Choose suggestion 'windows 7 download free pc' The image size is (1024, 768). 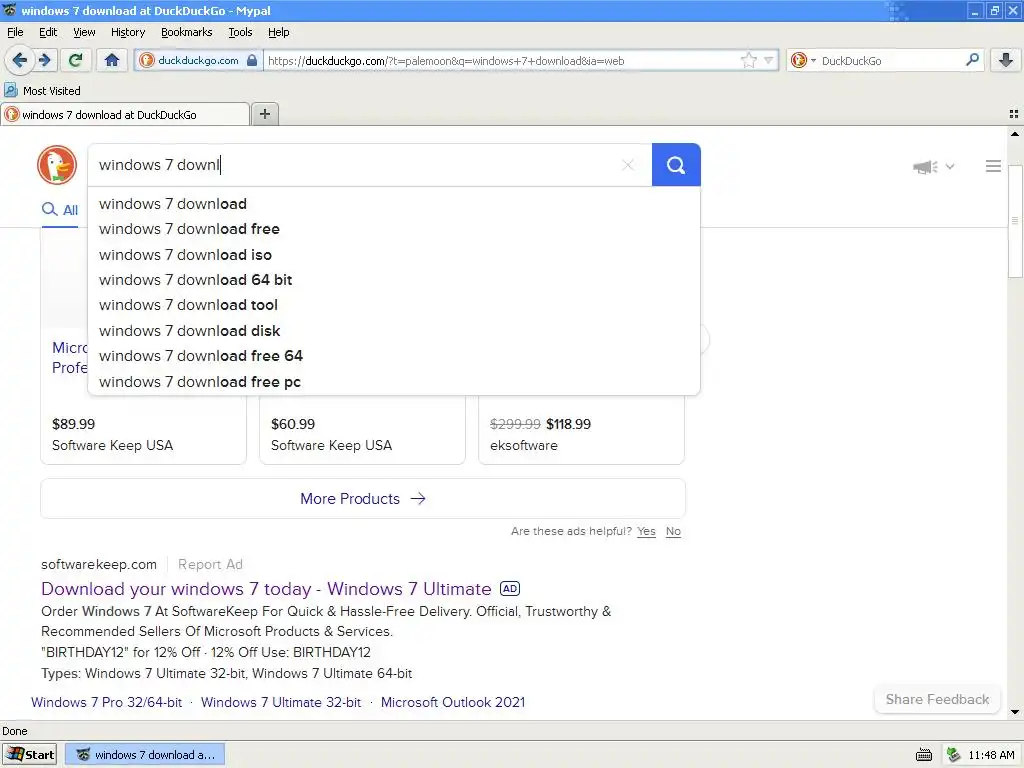coord(394,381)
